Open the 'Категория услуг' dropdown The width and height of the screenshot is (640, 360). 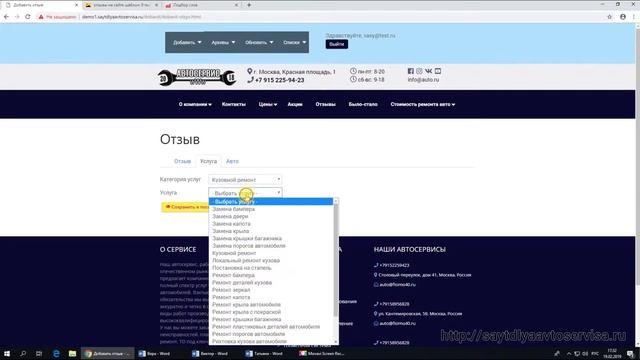tap(245, 180)
